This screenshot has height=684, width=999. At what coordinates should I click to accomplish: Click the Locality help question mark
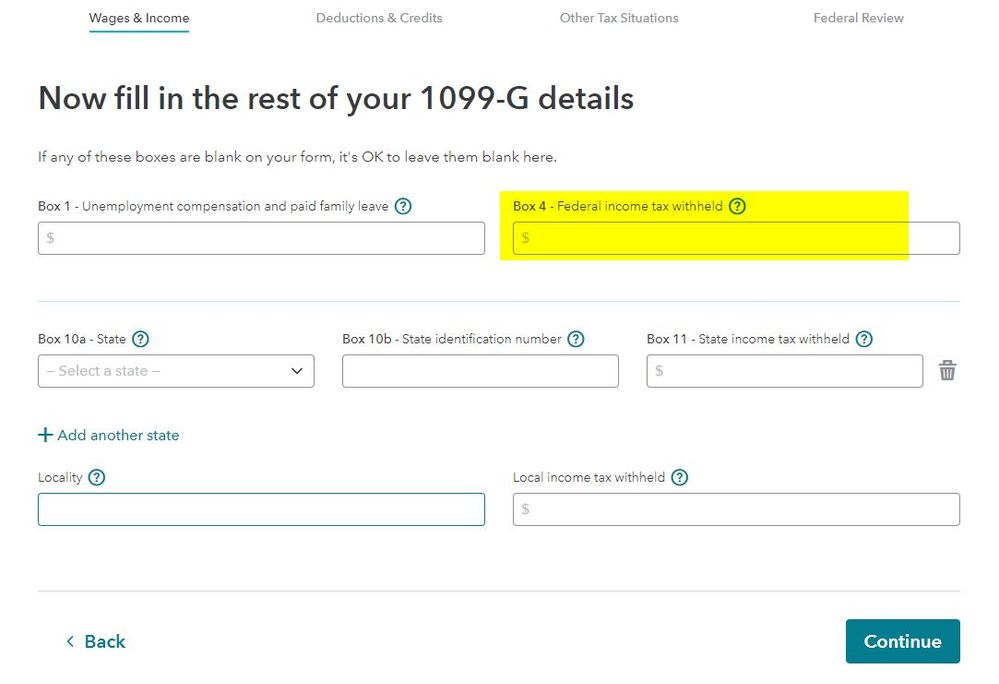[x=97, y=478]
